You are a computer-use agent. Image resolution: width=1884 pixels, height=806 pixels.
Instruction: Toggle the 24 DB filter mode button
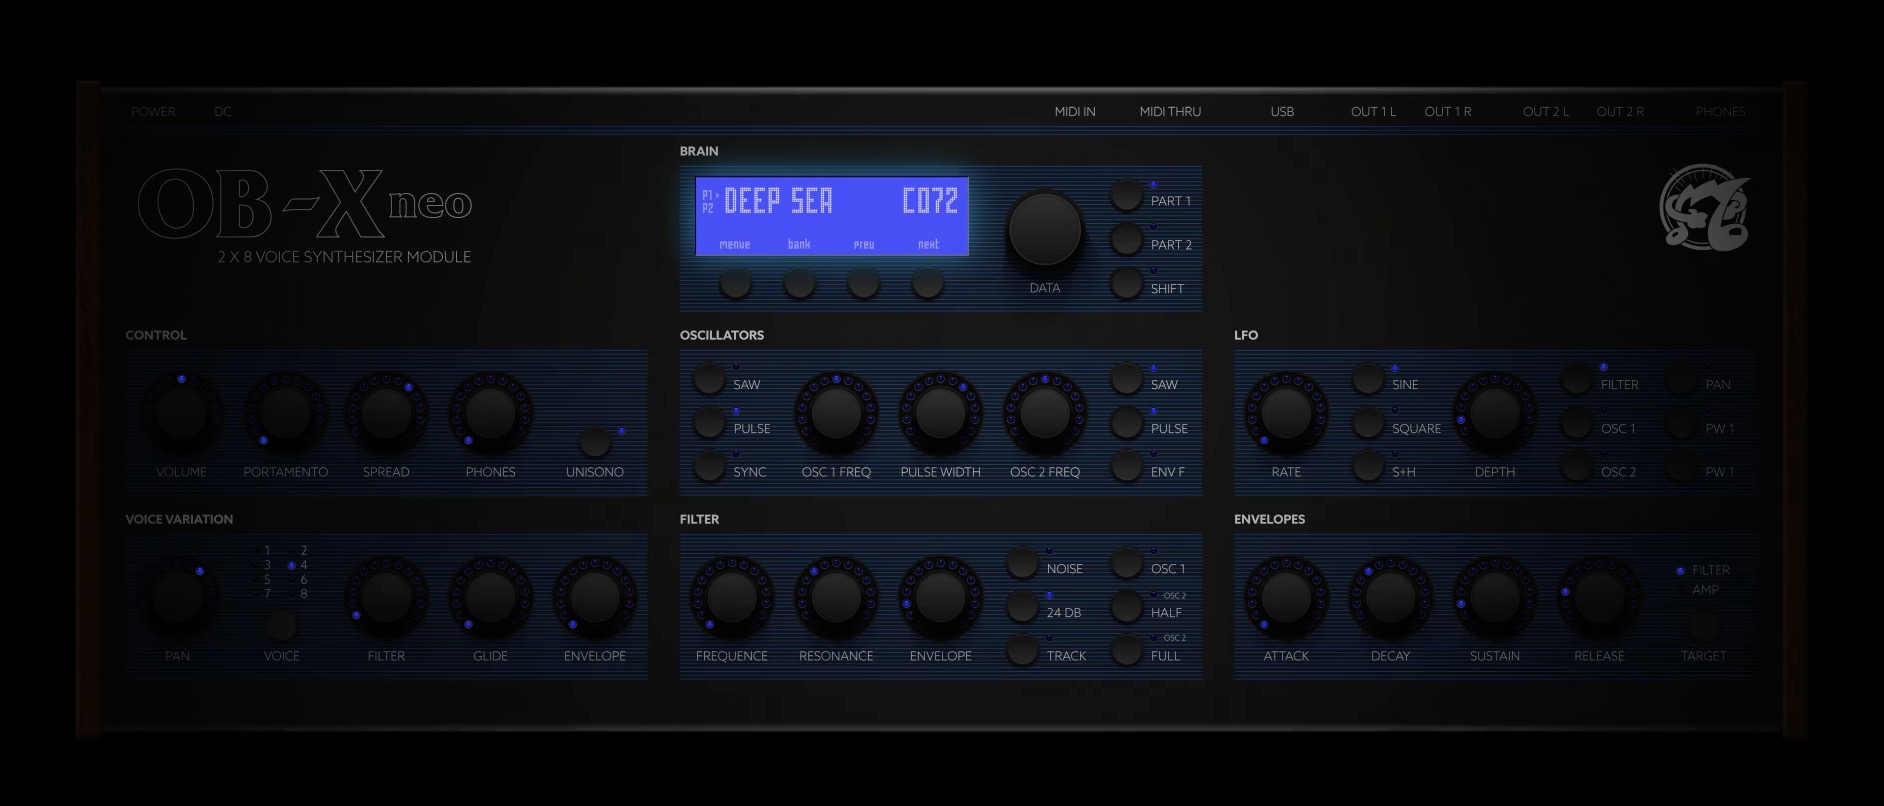pyautogui.click(x=1022, y=607)
